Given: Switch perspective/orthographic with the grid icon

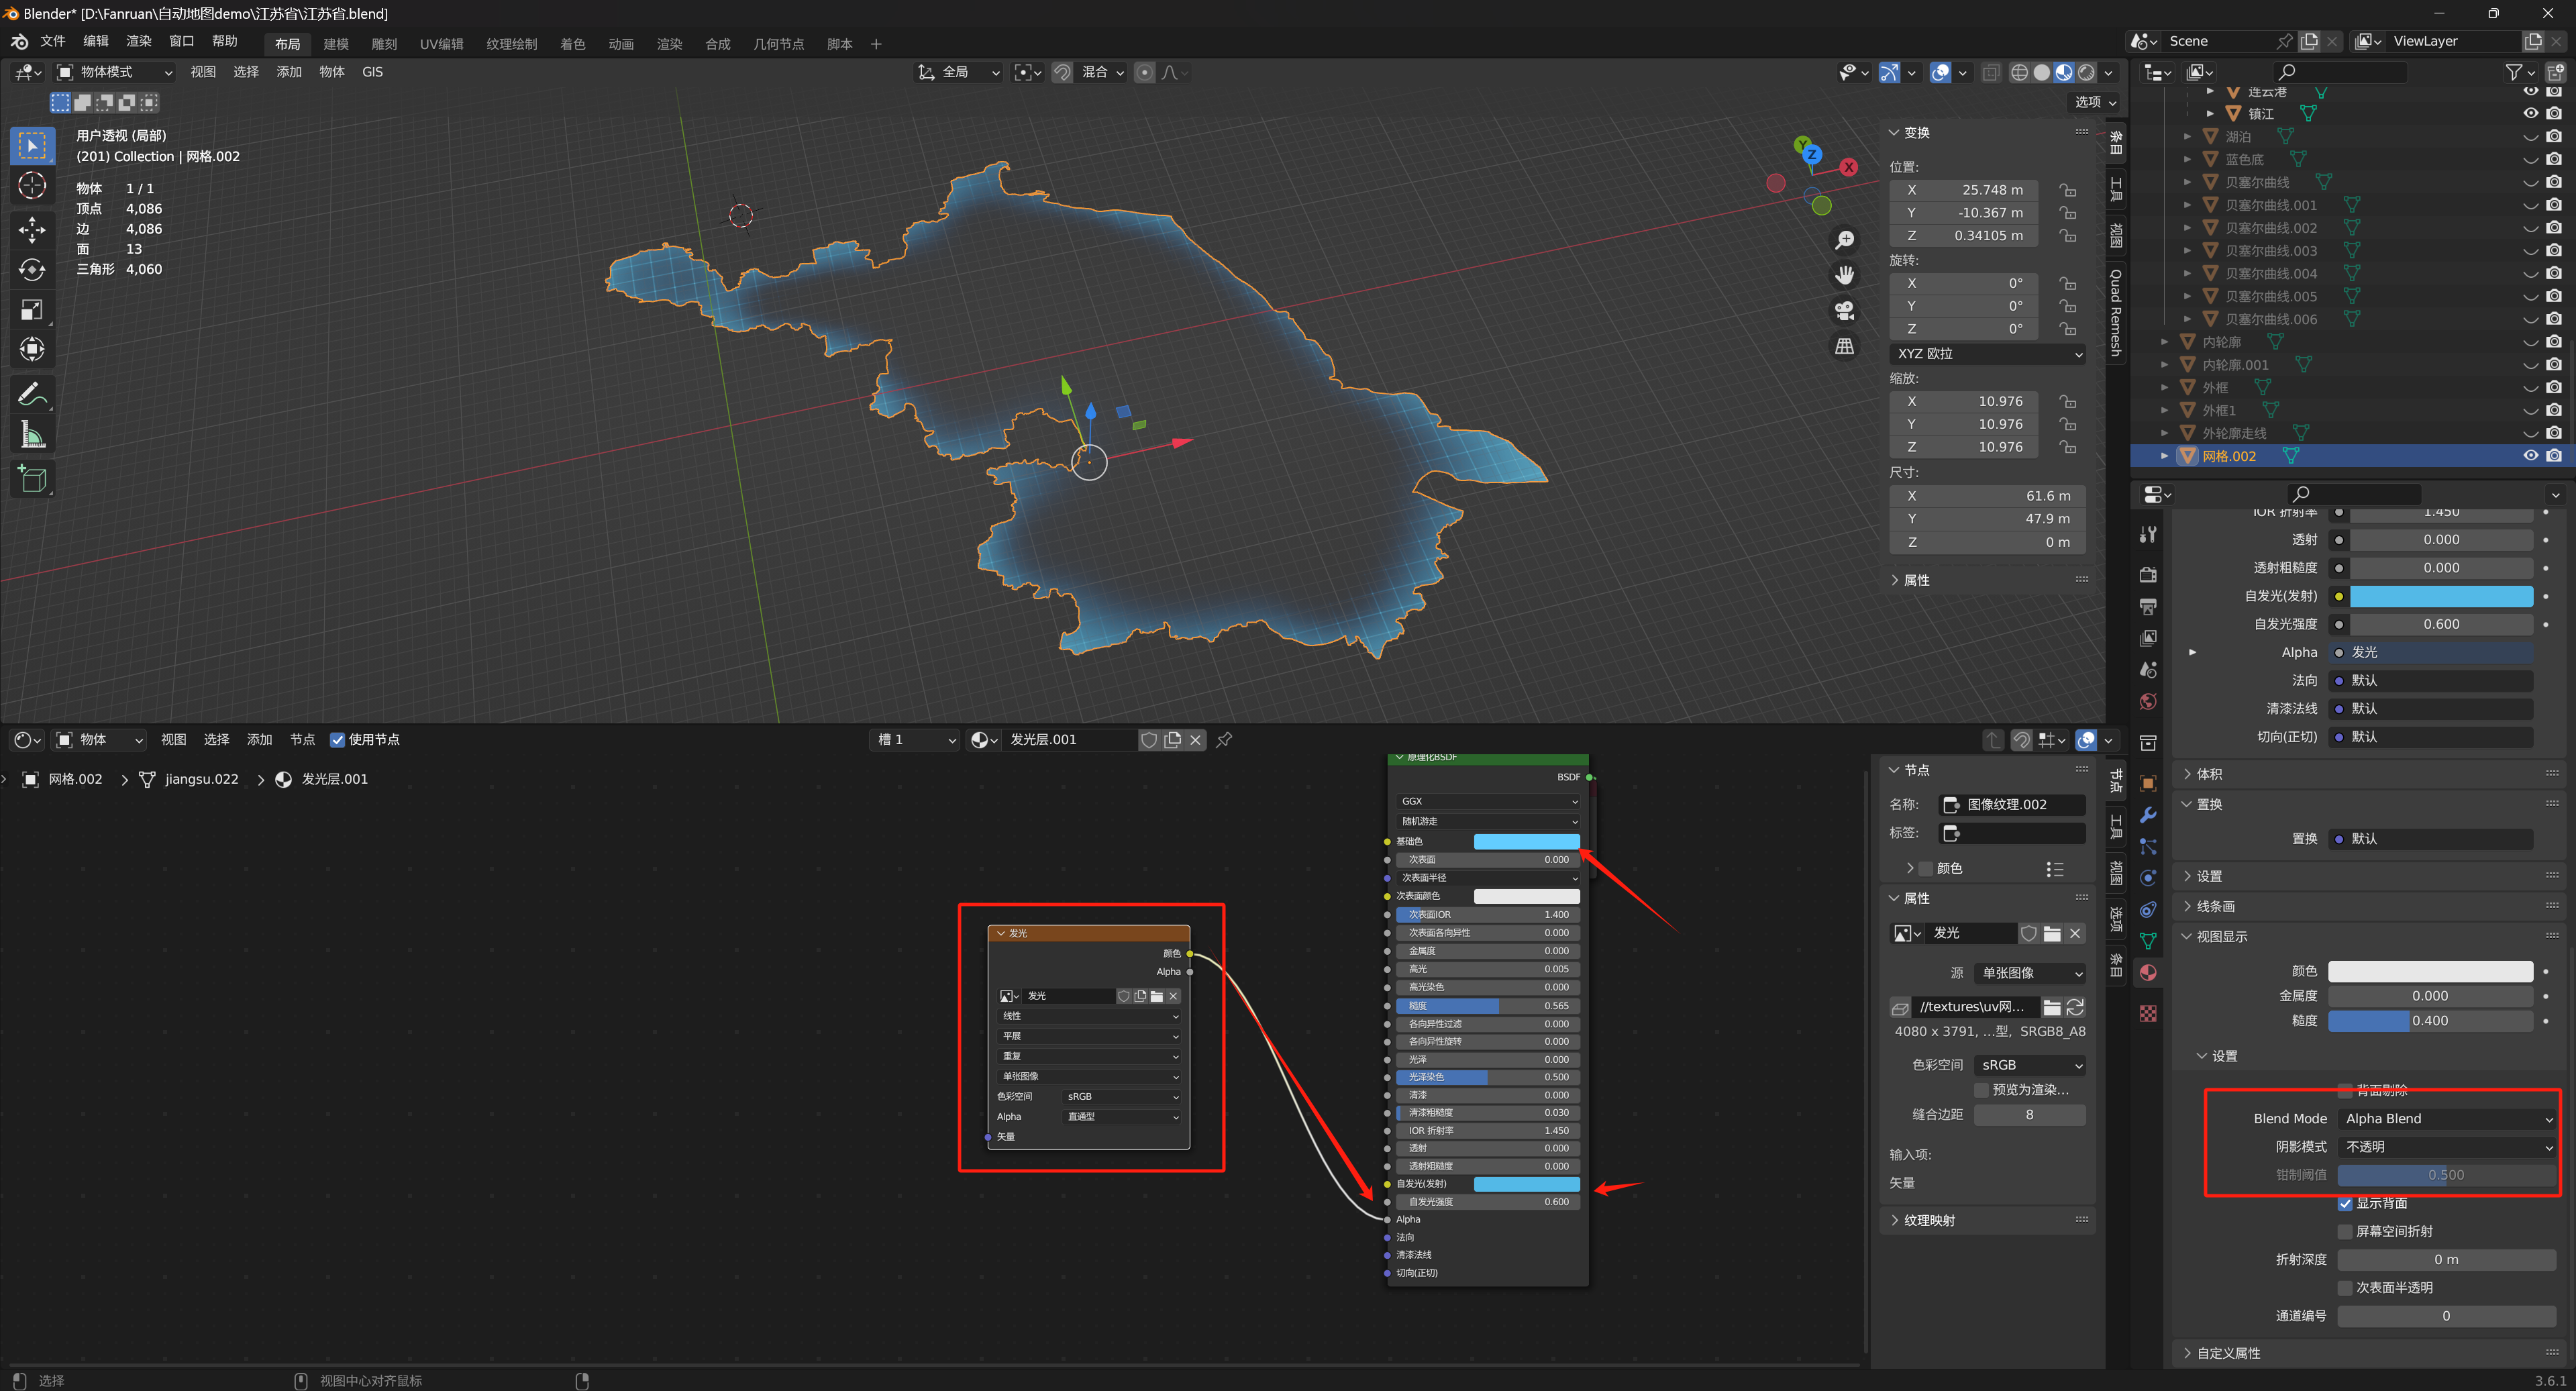Looking at the screenshot, I should [x=1844, y=346].
